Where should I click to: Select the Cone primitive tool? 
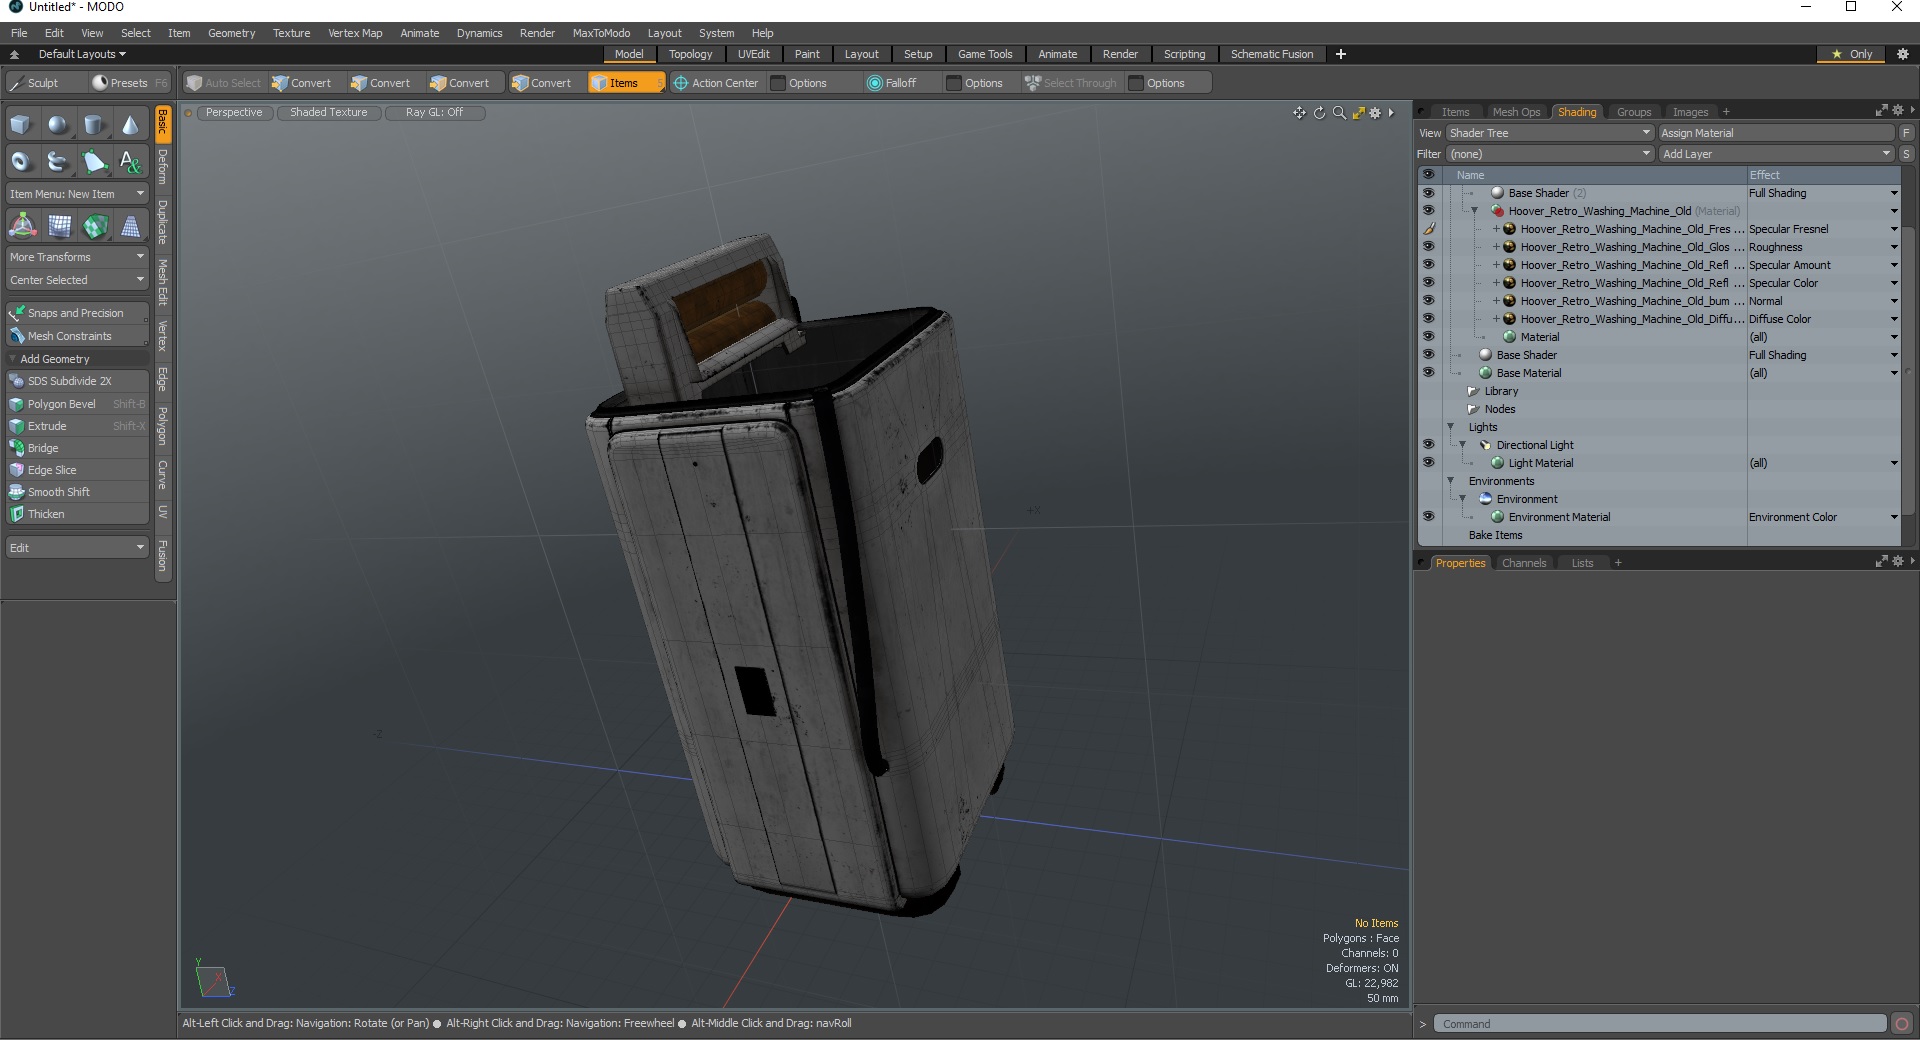(x=130, y=125)
